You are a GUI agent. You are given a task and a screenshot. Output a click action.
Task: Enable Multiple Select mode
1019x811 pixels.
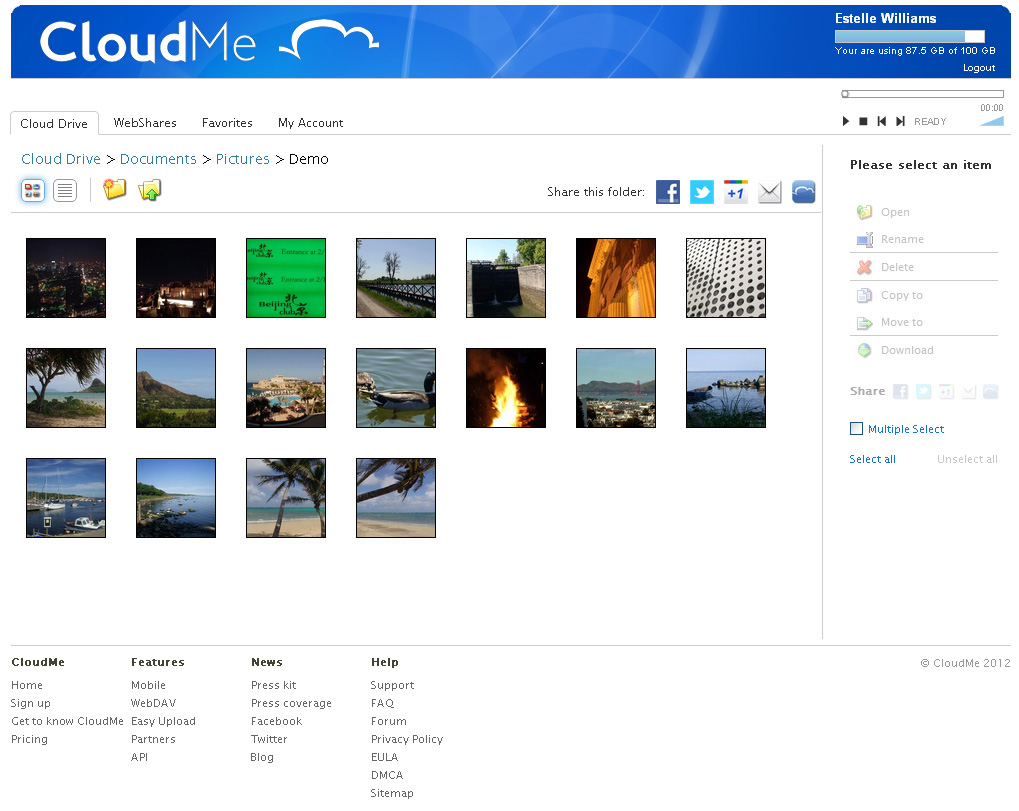(856, 428)
